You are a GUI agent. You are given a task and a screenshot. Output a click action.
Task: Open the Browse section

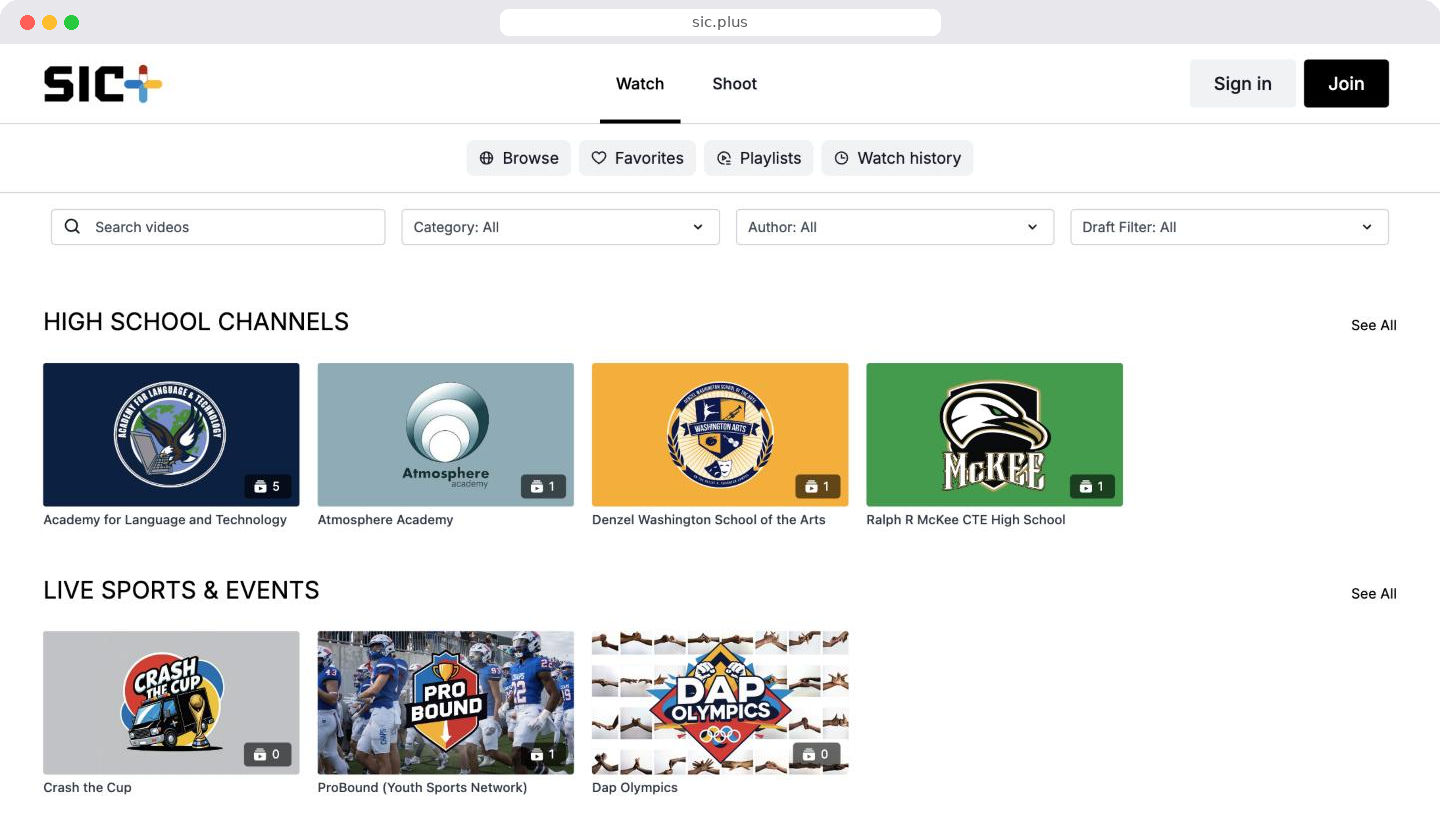519,158
